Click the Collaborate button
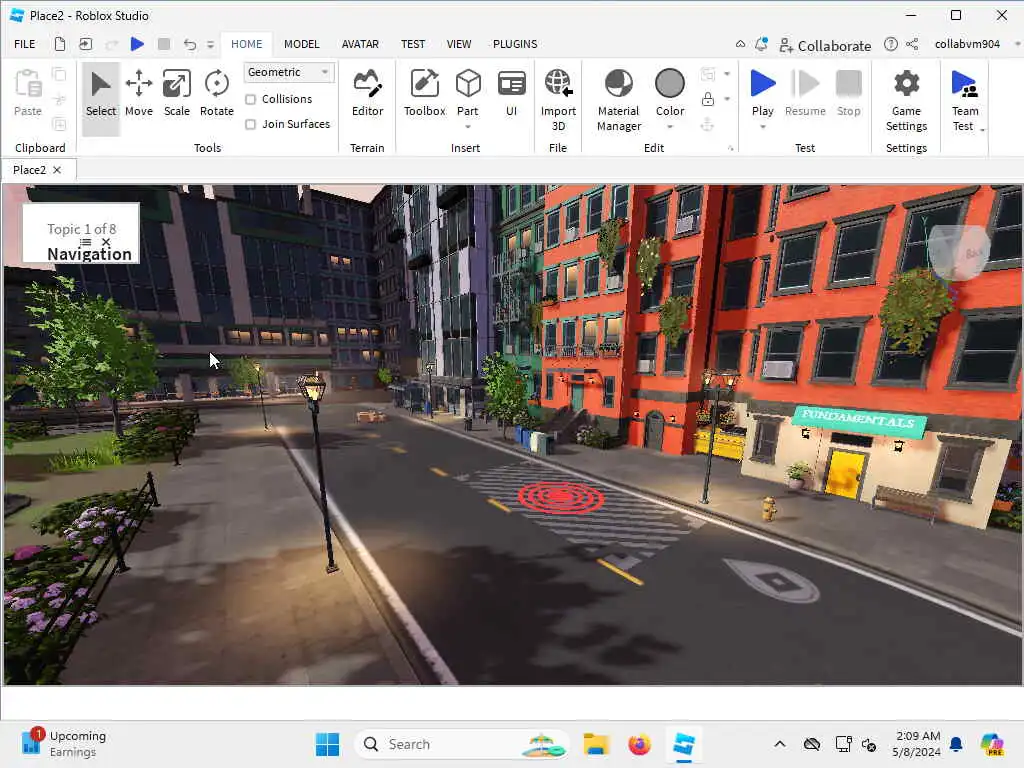Viewport: 1024px width, 768px height. [x=825, y=45]
